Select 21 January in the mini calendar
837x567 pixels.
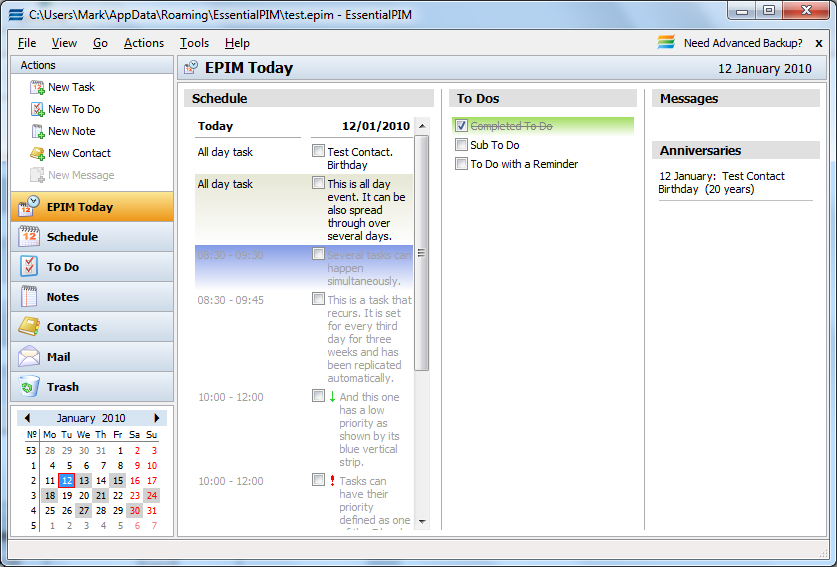click(x=101, y=495)
